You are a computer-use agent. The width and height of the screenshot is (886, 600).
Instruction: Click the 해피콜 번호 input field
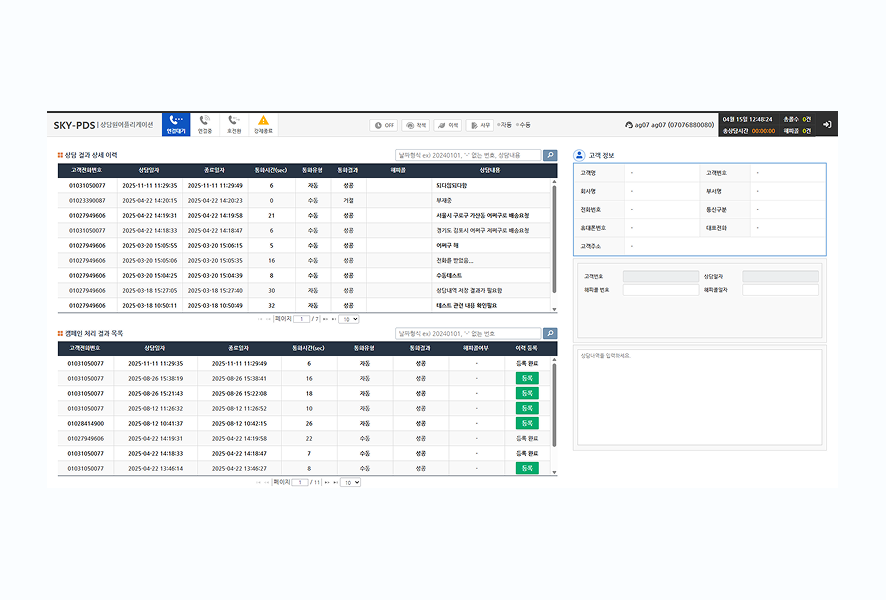(661, 290)
